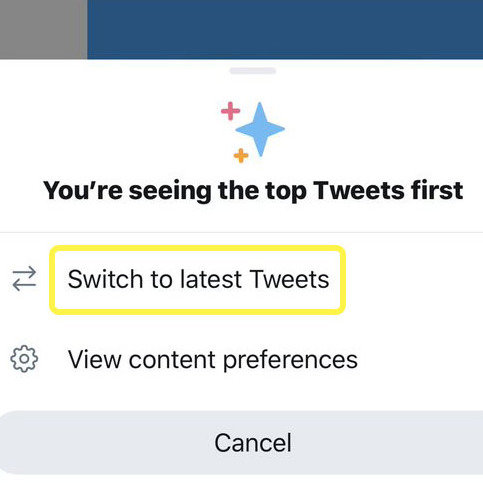Click the divider line below the heading
The width and height of the screenshot is (483, 483).
pyautogui.click(x=241, y=232)
